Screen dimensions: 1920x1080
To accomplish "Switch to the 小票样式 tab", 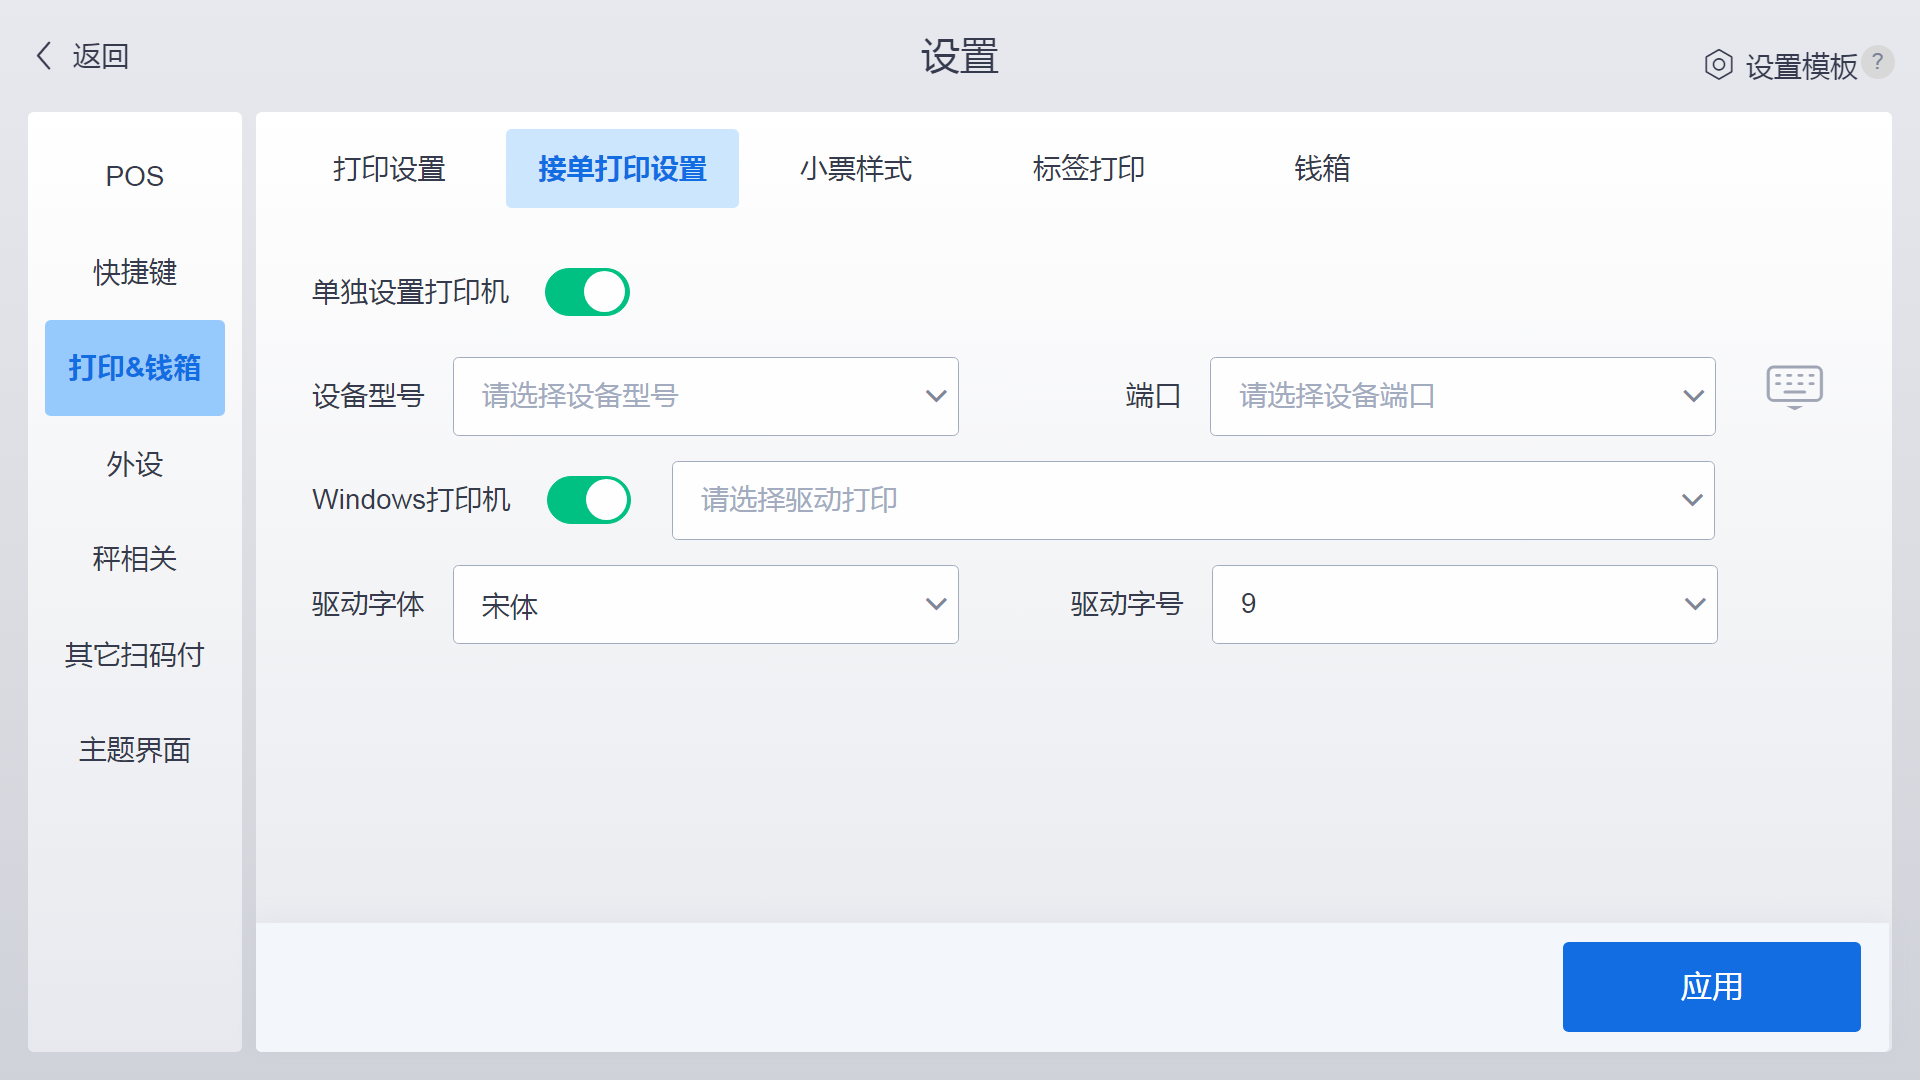I will 855,169.
